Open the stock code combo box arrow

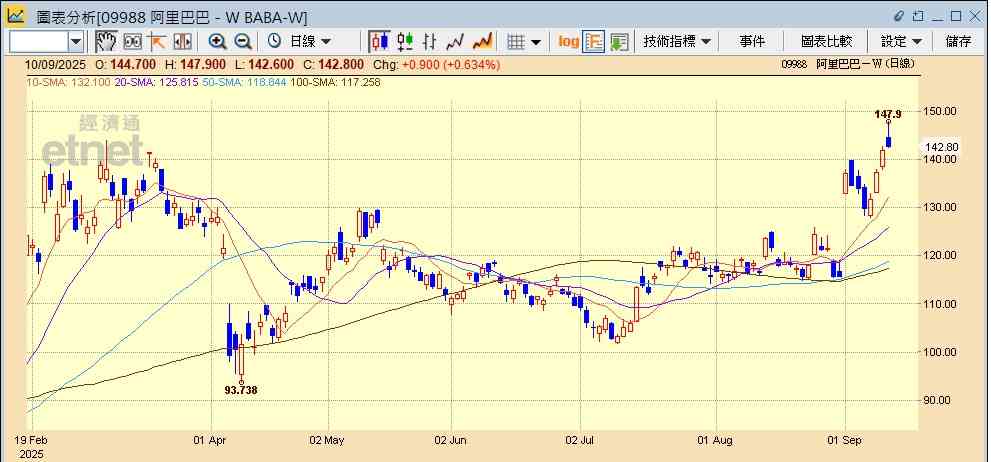point(76,42)
